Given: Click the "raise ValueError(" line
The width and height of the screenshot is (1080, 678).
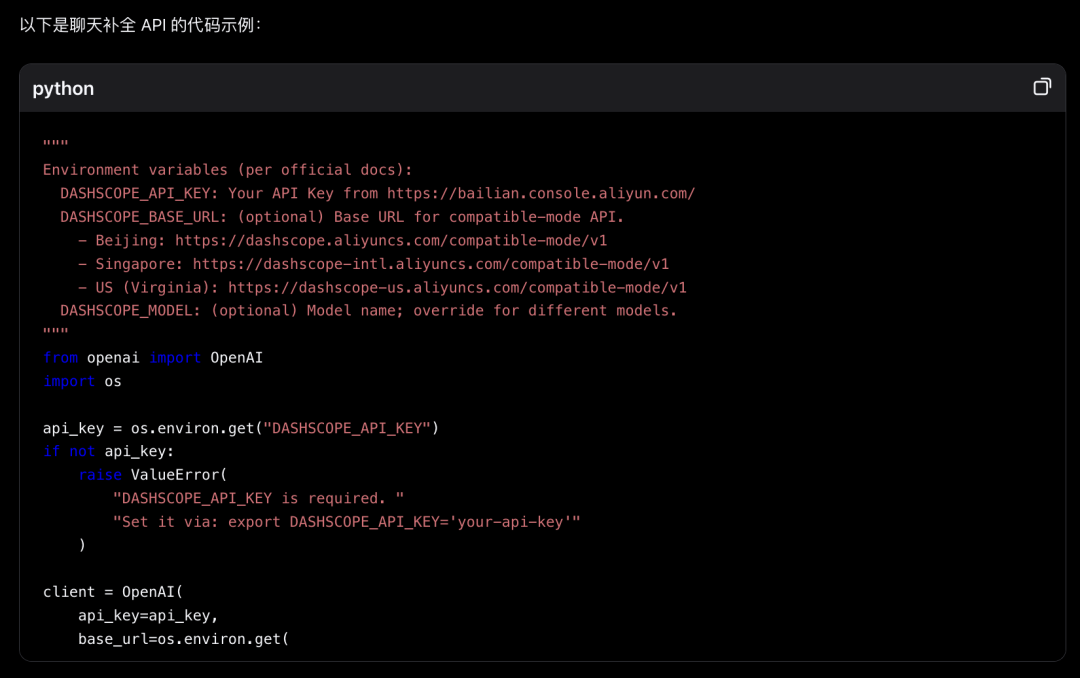Looking at the screenshot, I should coord(153,475).
